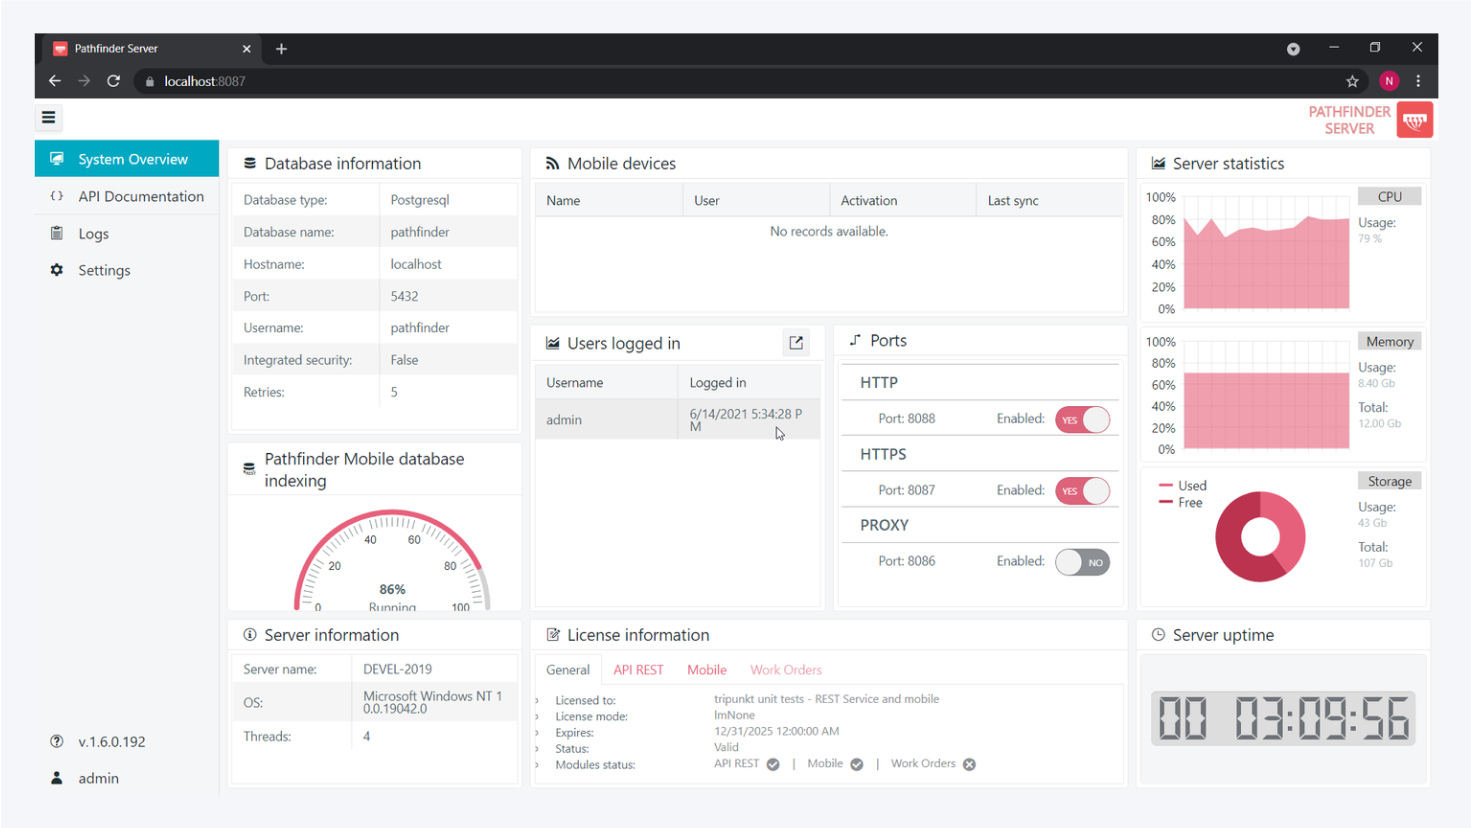The image size is (1471, 828).
Task: Click the Server uptime clock icon
Action: pos(1158,635)
